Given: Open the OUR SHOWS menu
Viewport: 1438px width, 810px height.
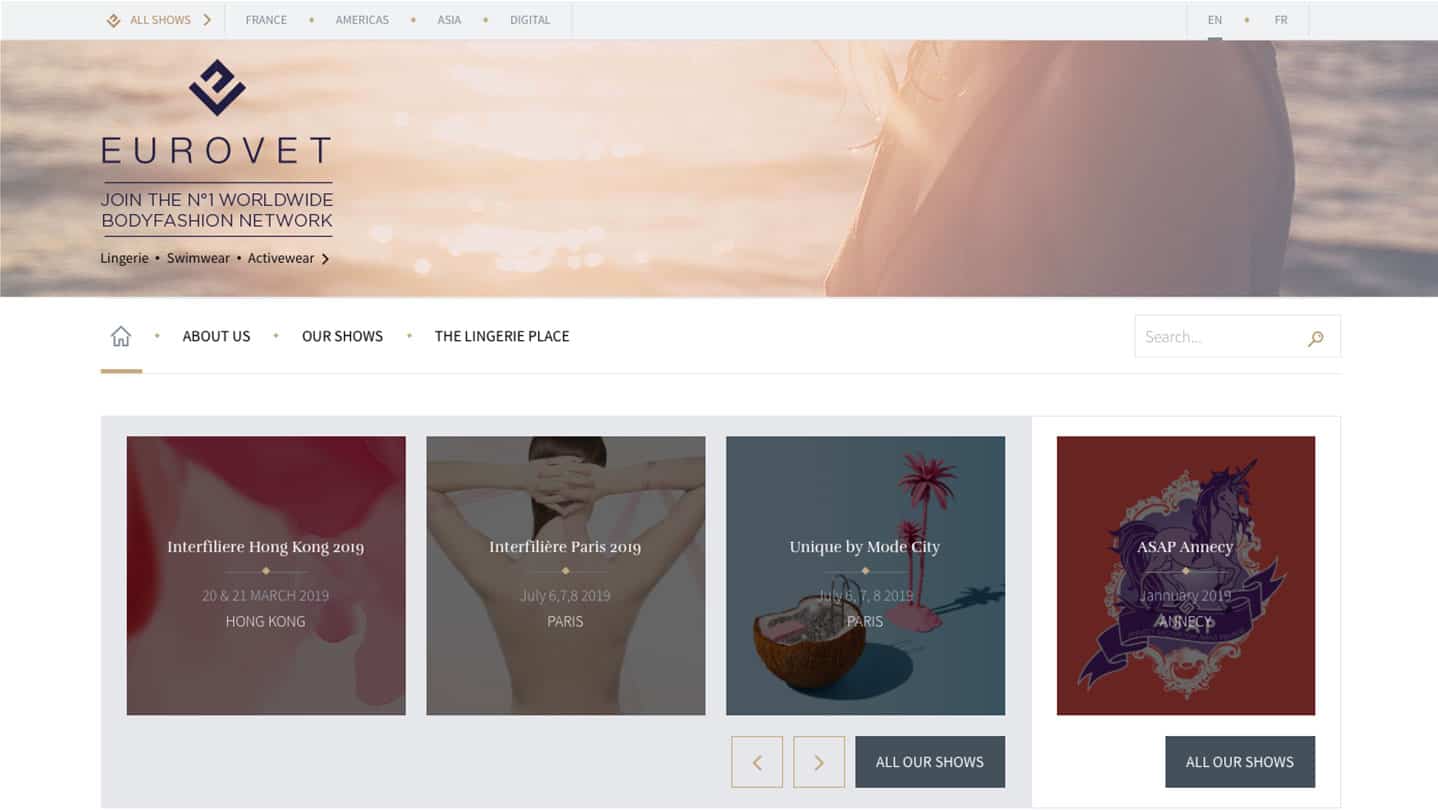Looking at the screenshot, I should [x=342, y=336].
